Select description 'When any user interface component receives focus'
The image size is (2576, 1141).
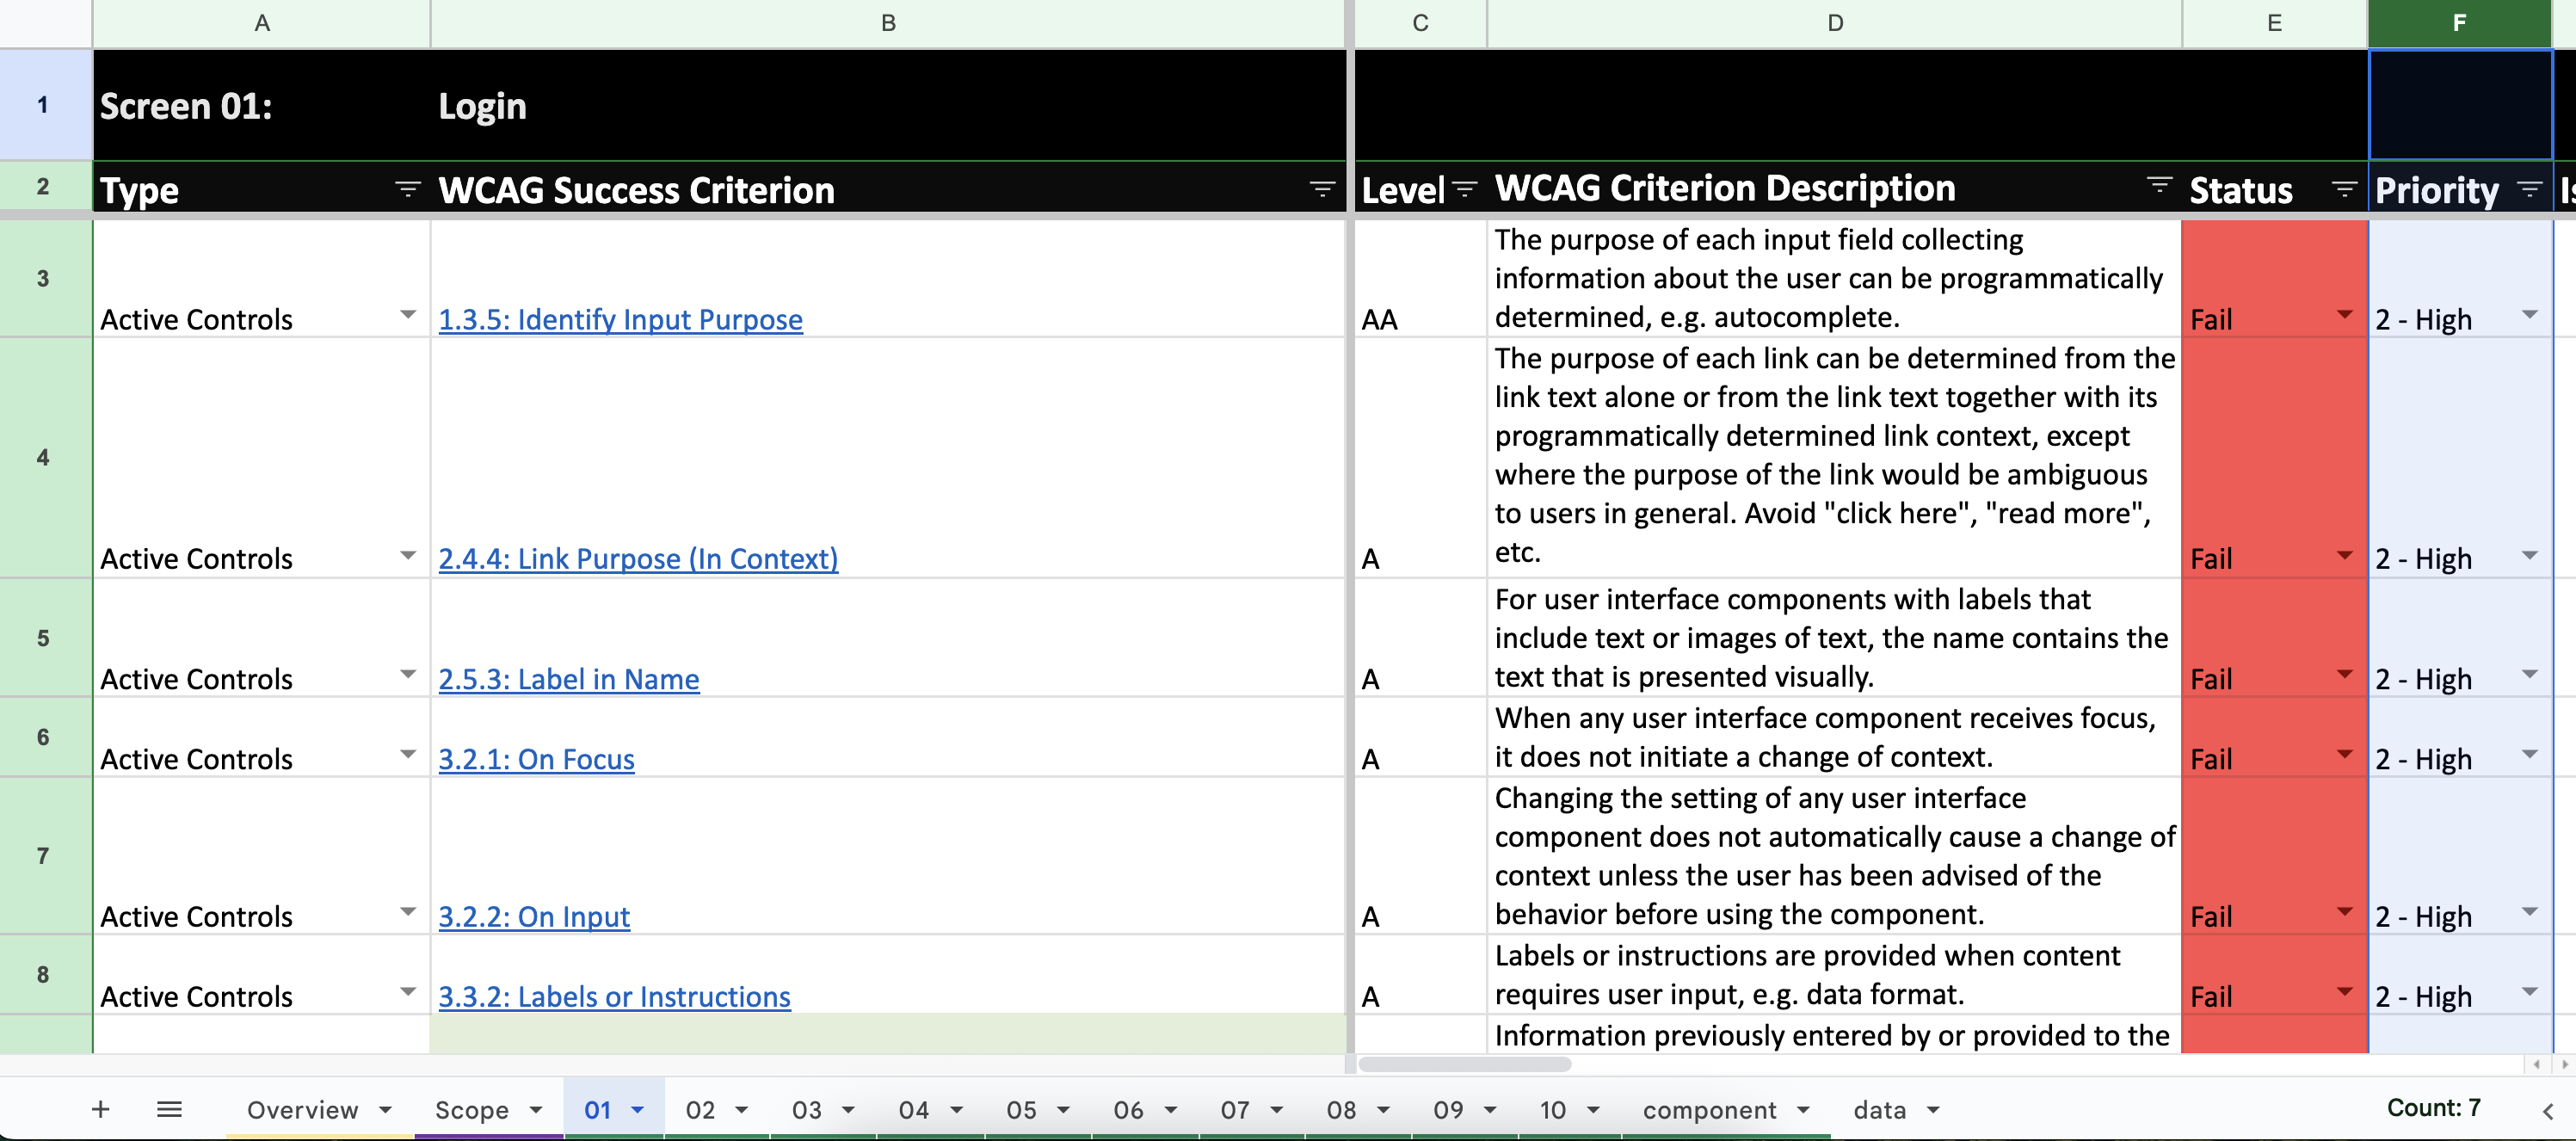1834,737
